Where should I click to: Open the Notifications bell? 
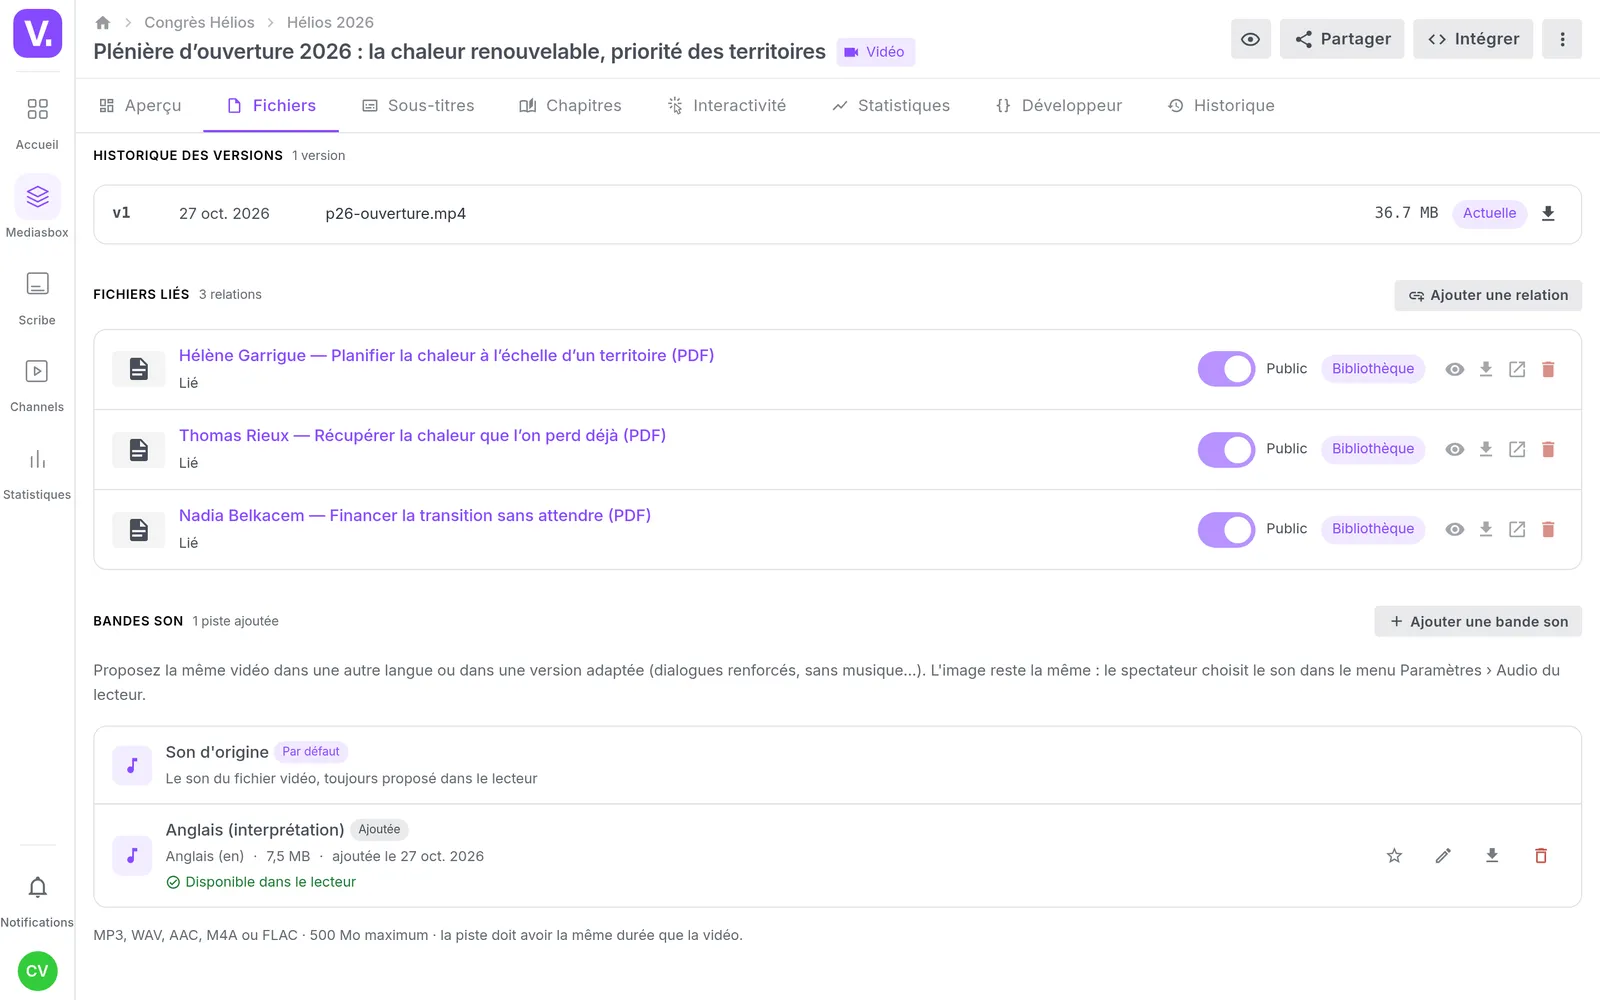point(37,900)
